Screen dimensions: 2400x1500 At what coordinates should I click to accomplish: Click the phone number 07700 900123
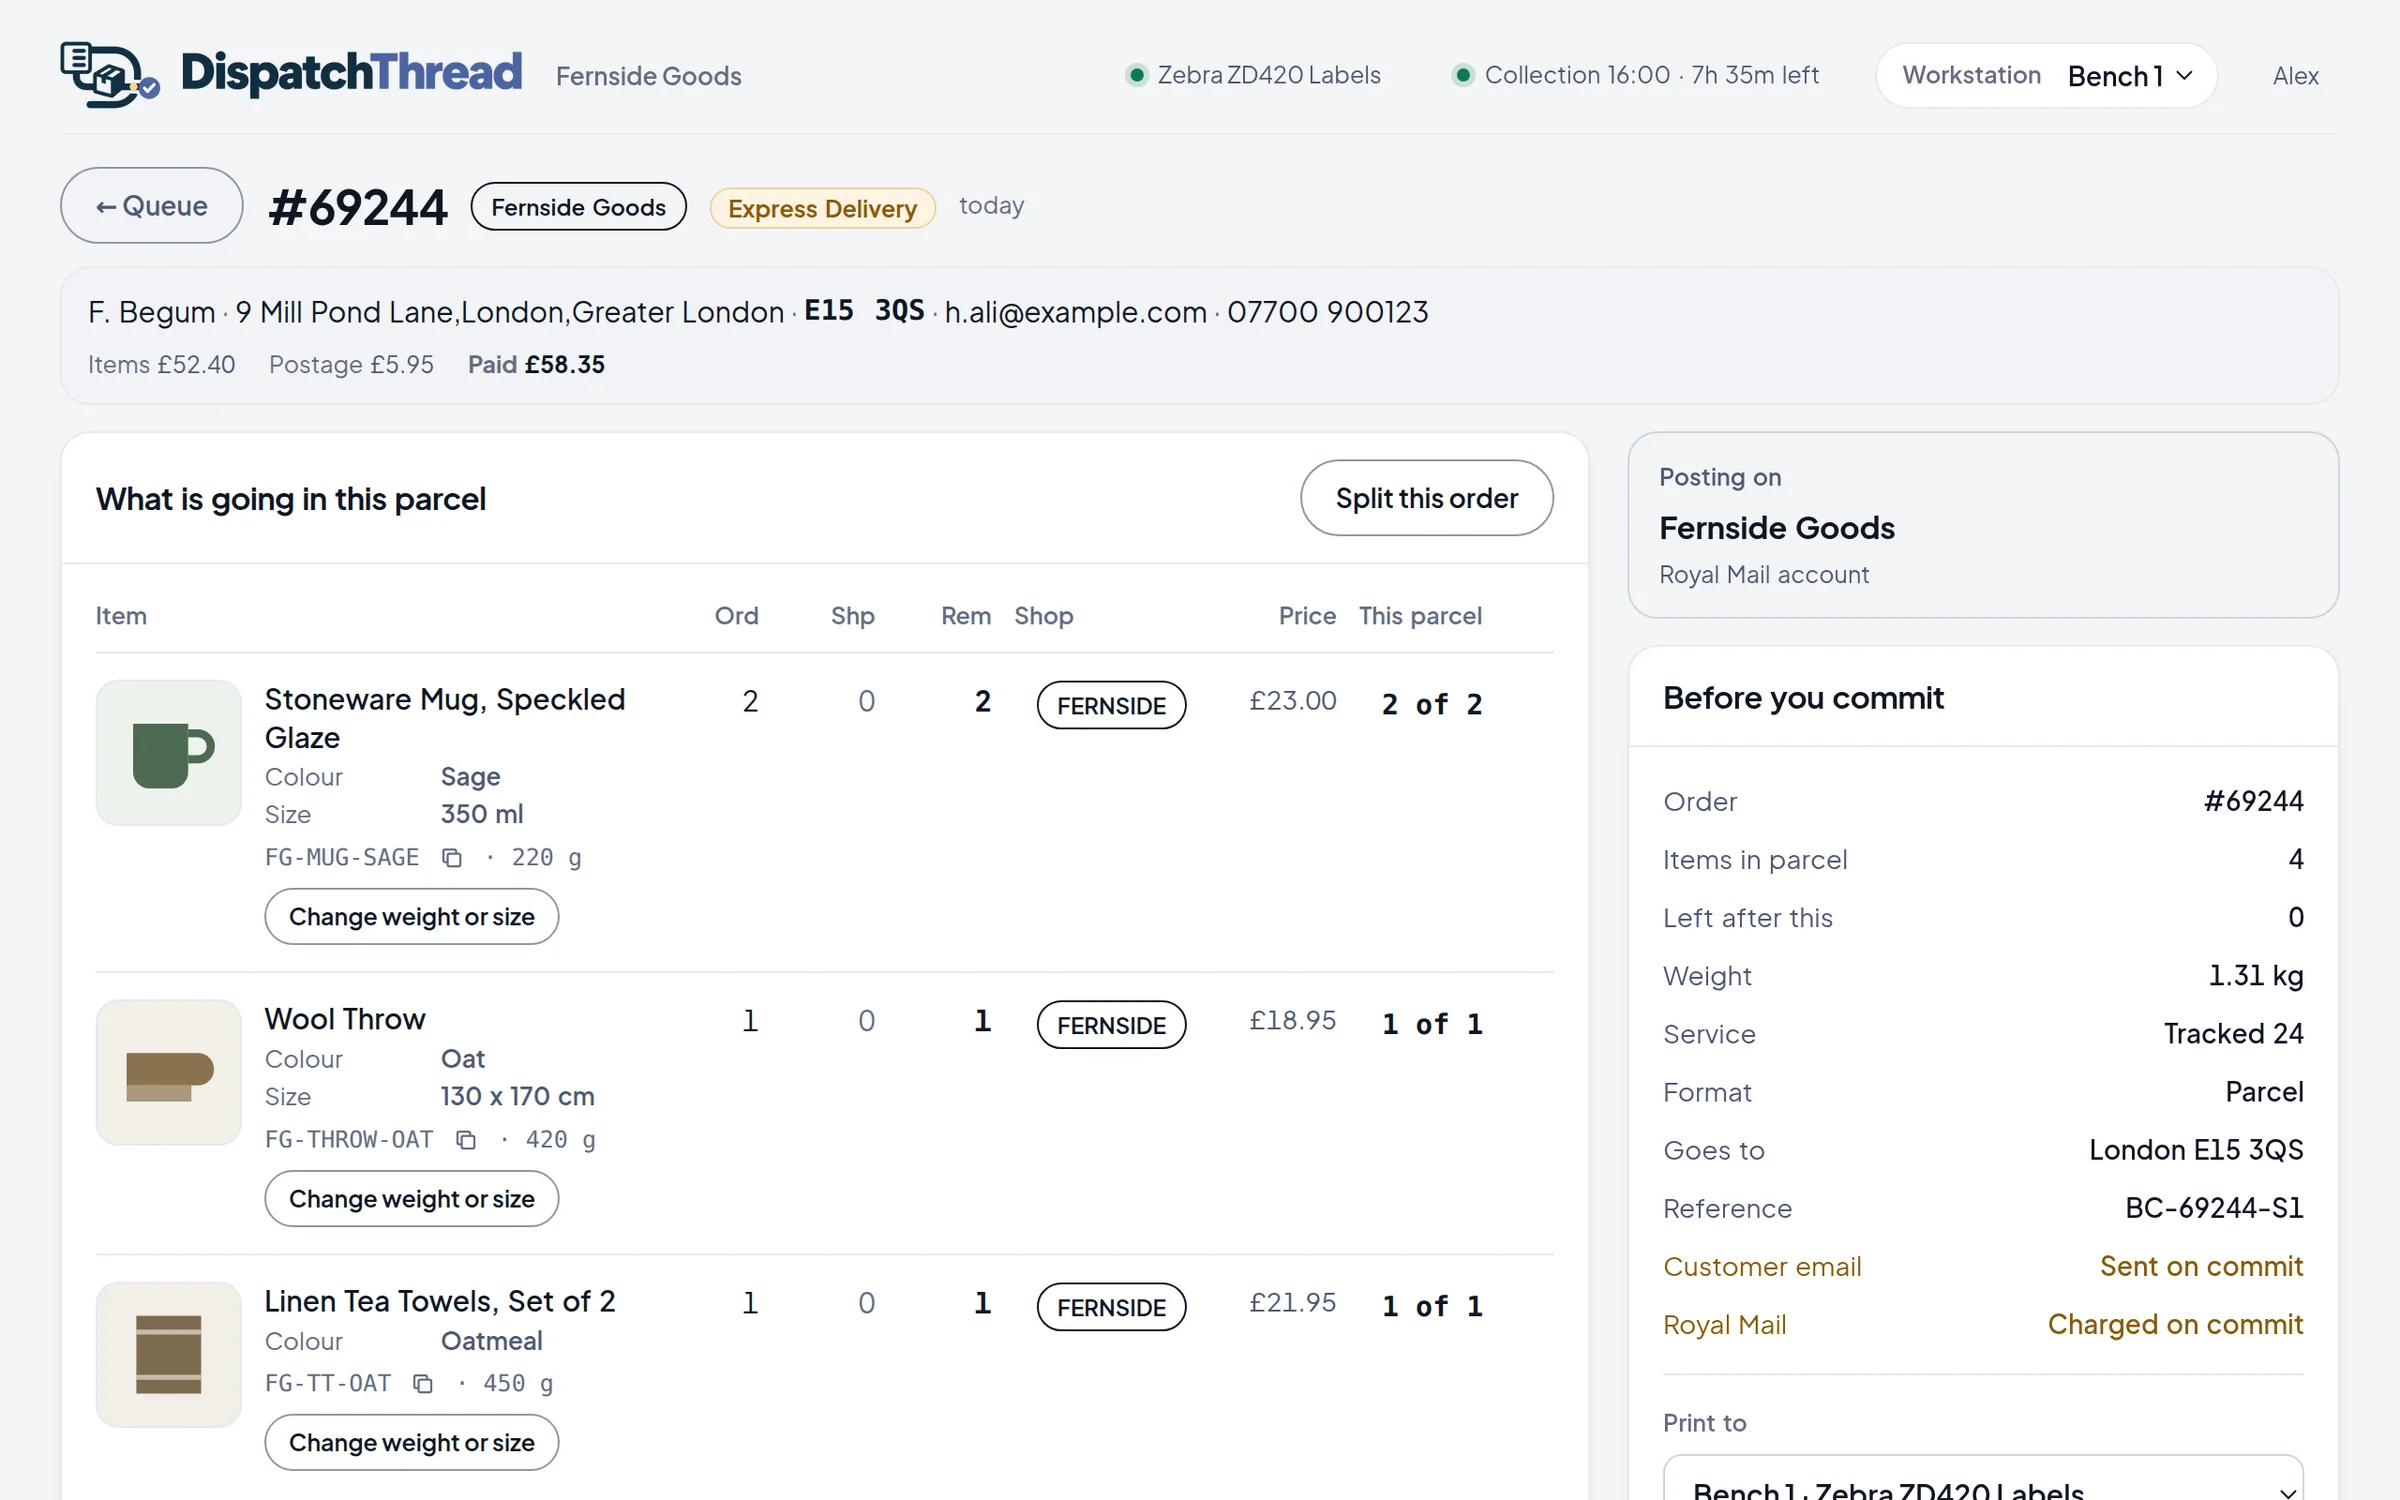1327,312
